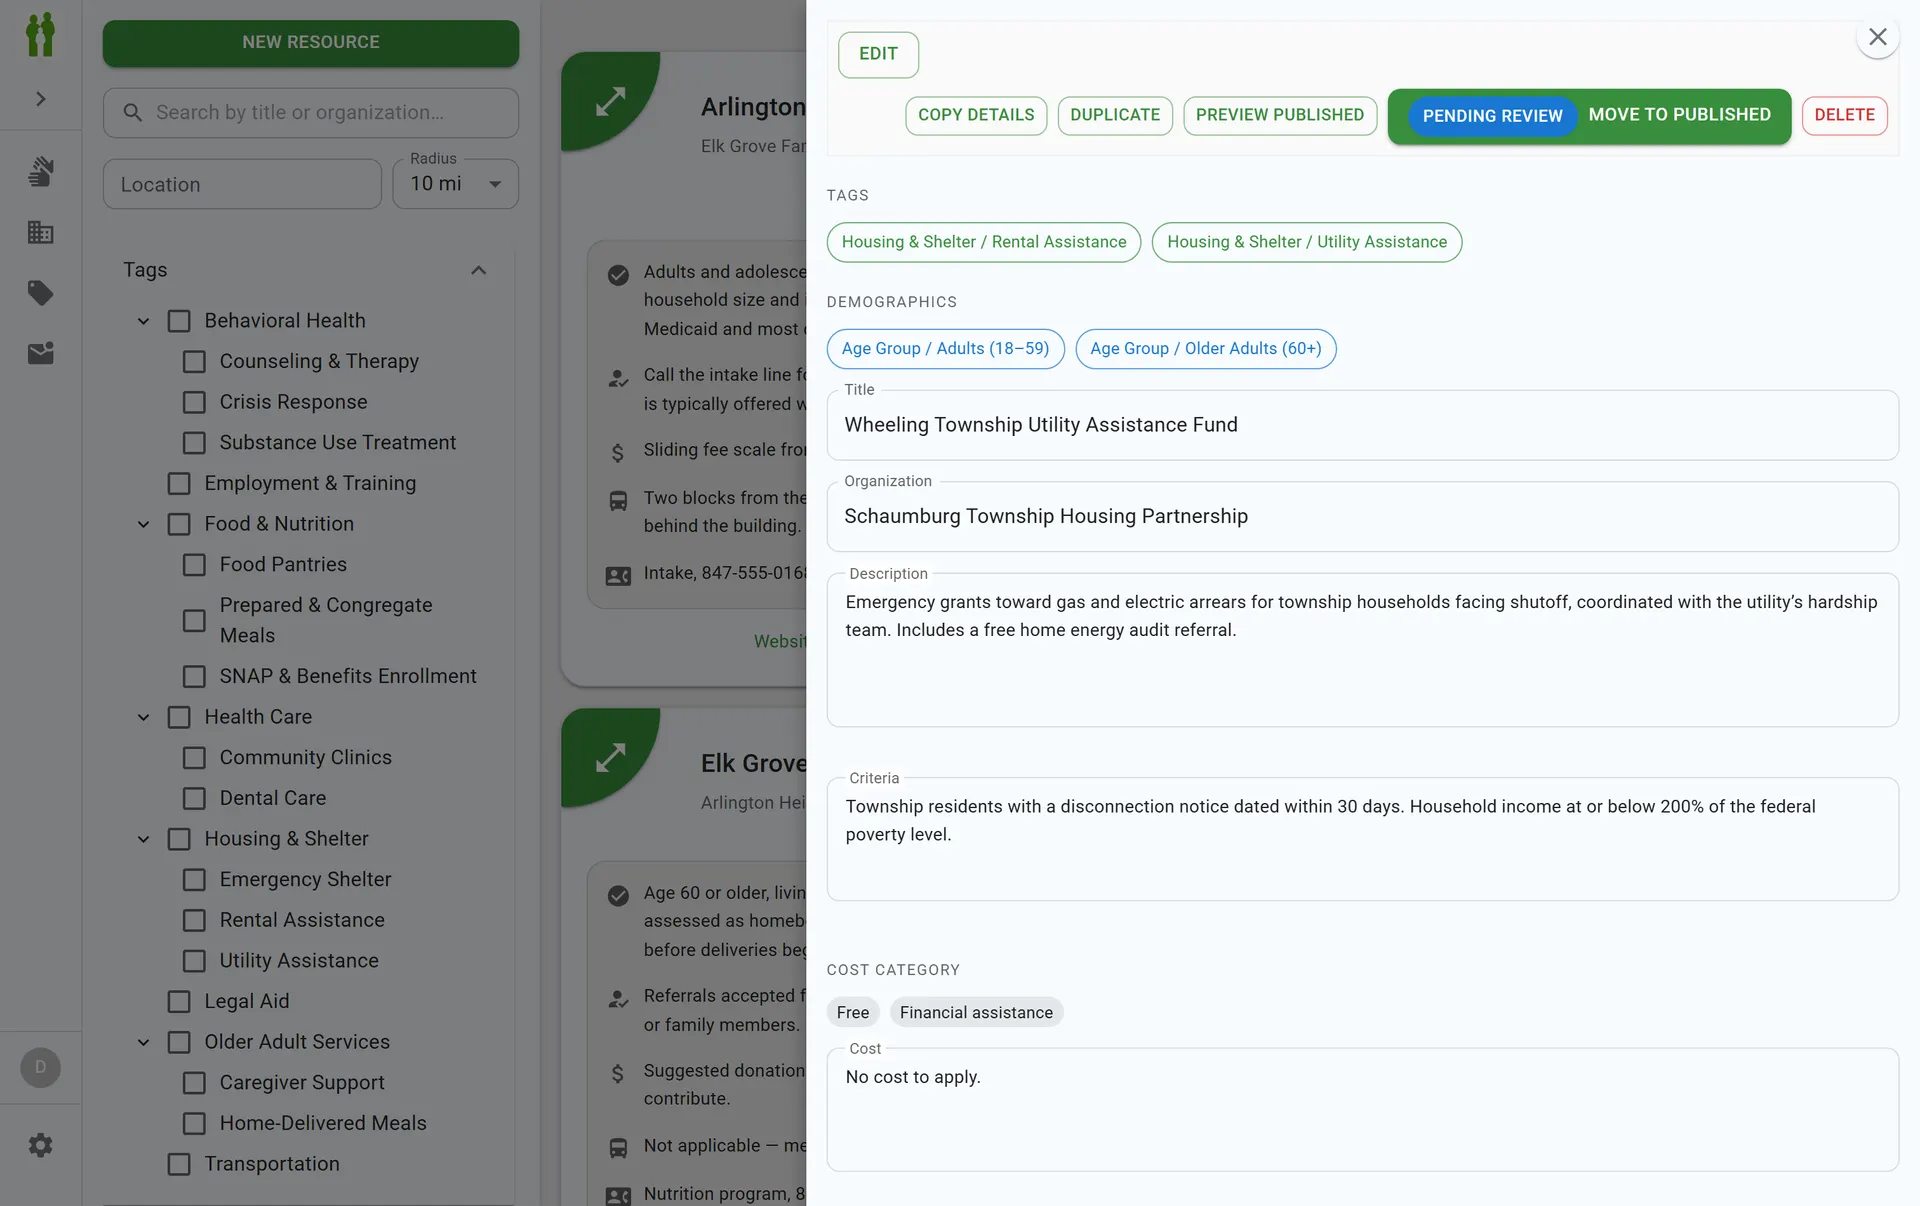Check the Rental Assistance checkbox
The height and width of the screenshot is (1206, 1920).
point(194,920)
